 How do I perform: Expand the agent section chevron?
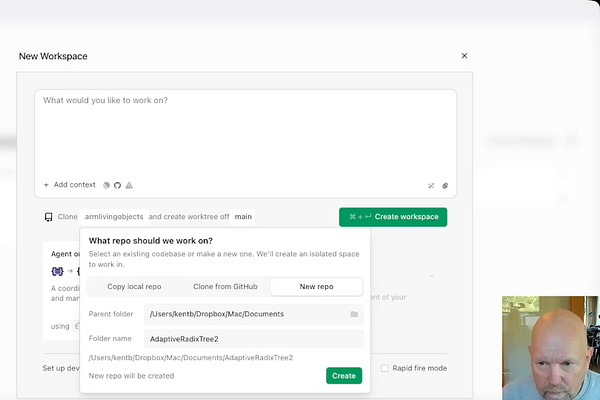point(432,276)
